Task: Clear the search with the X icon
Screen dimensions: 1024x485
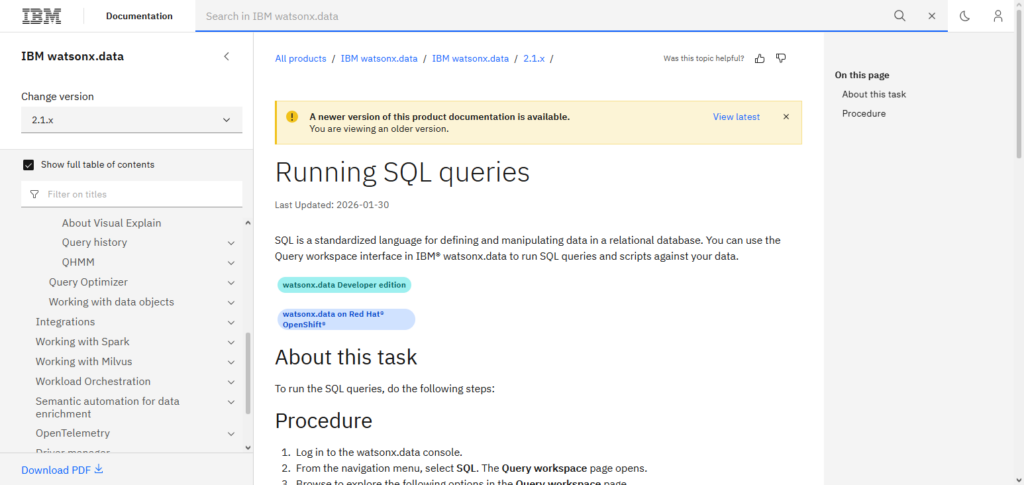Action: [932, 16]
